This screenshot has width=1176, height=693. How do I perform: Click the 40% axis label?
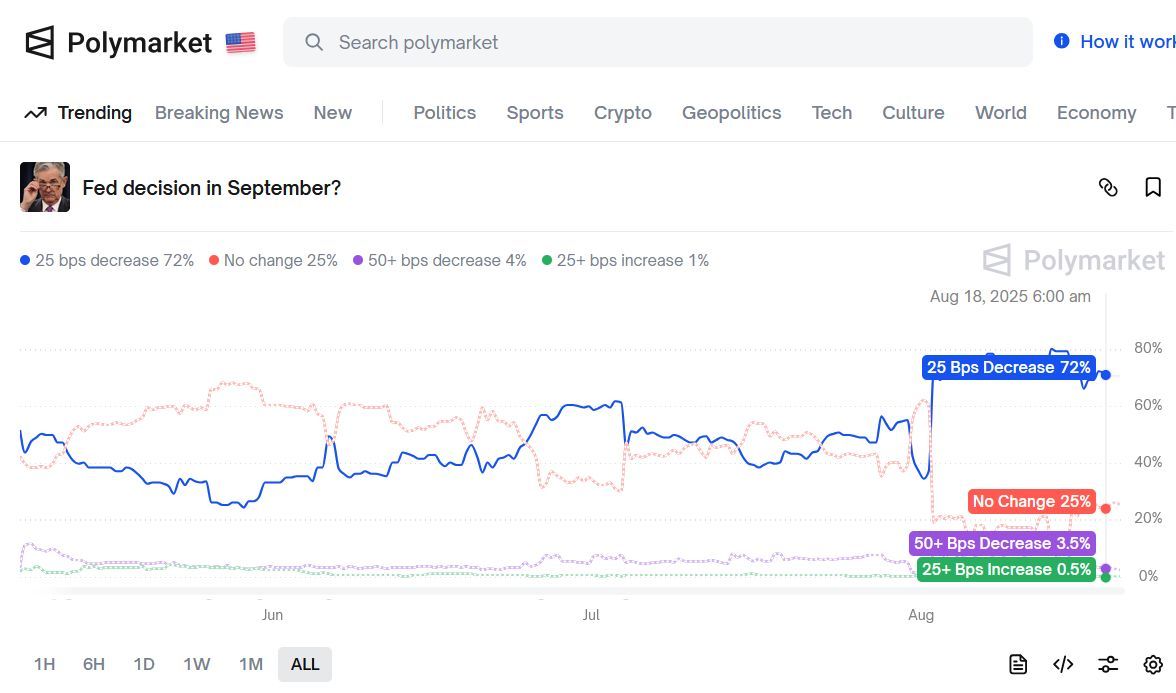pyautogui.click(x=1148, y=462)
